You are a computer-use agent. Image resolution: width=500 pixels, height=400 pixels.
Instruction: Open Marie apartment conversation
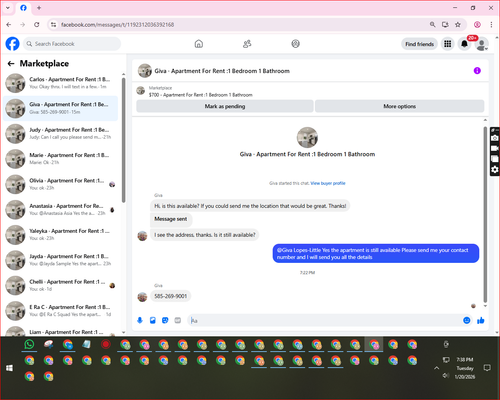60,159
